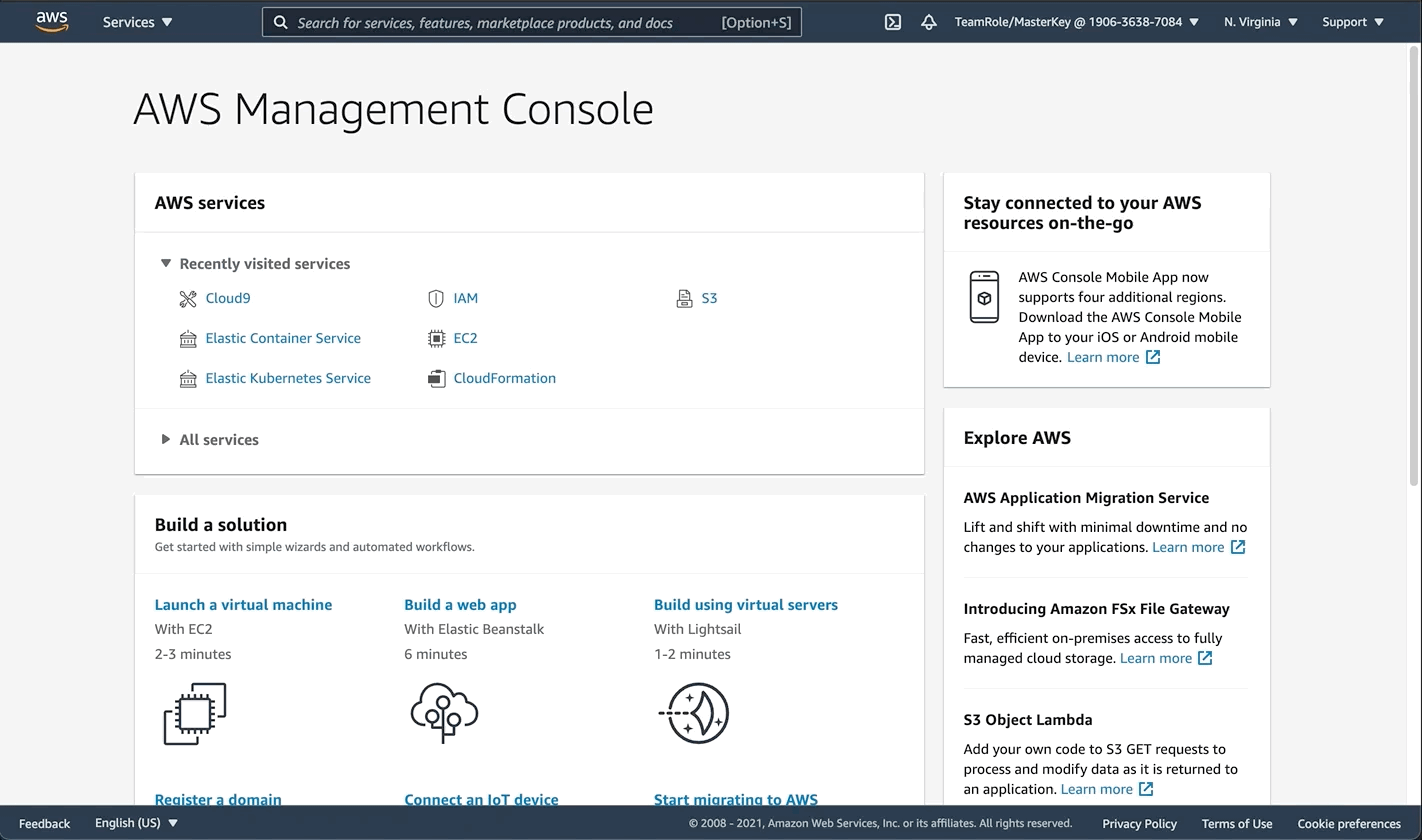Click the Elastic Container Service icon
This screenshot has width=1422, height=840.
188,338
